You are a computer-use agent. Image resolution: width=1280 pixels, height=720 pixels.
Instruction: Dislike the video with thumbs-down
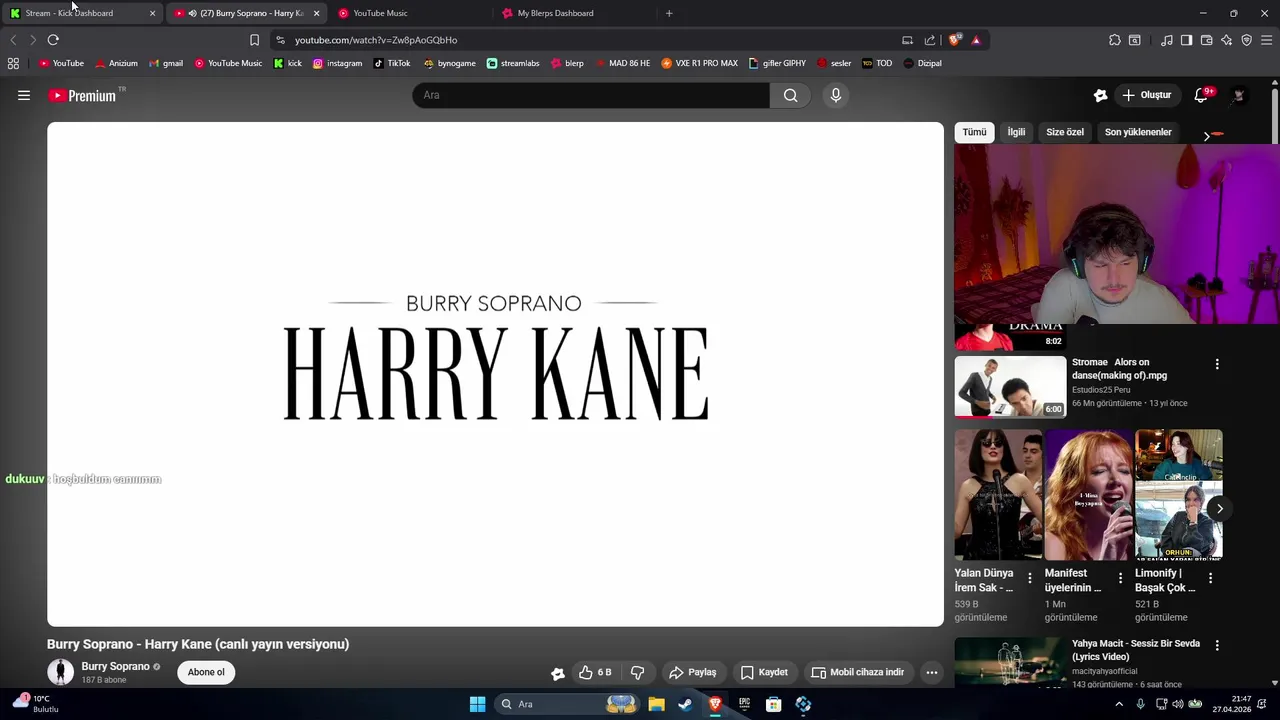(637, 672)
